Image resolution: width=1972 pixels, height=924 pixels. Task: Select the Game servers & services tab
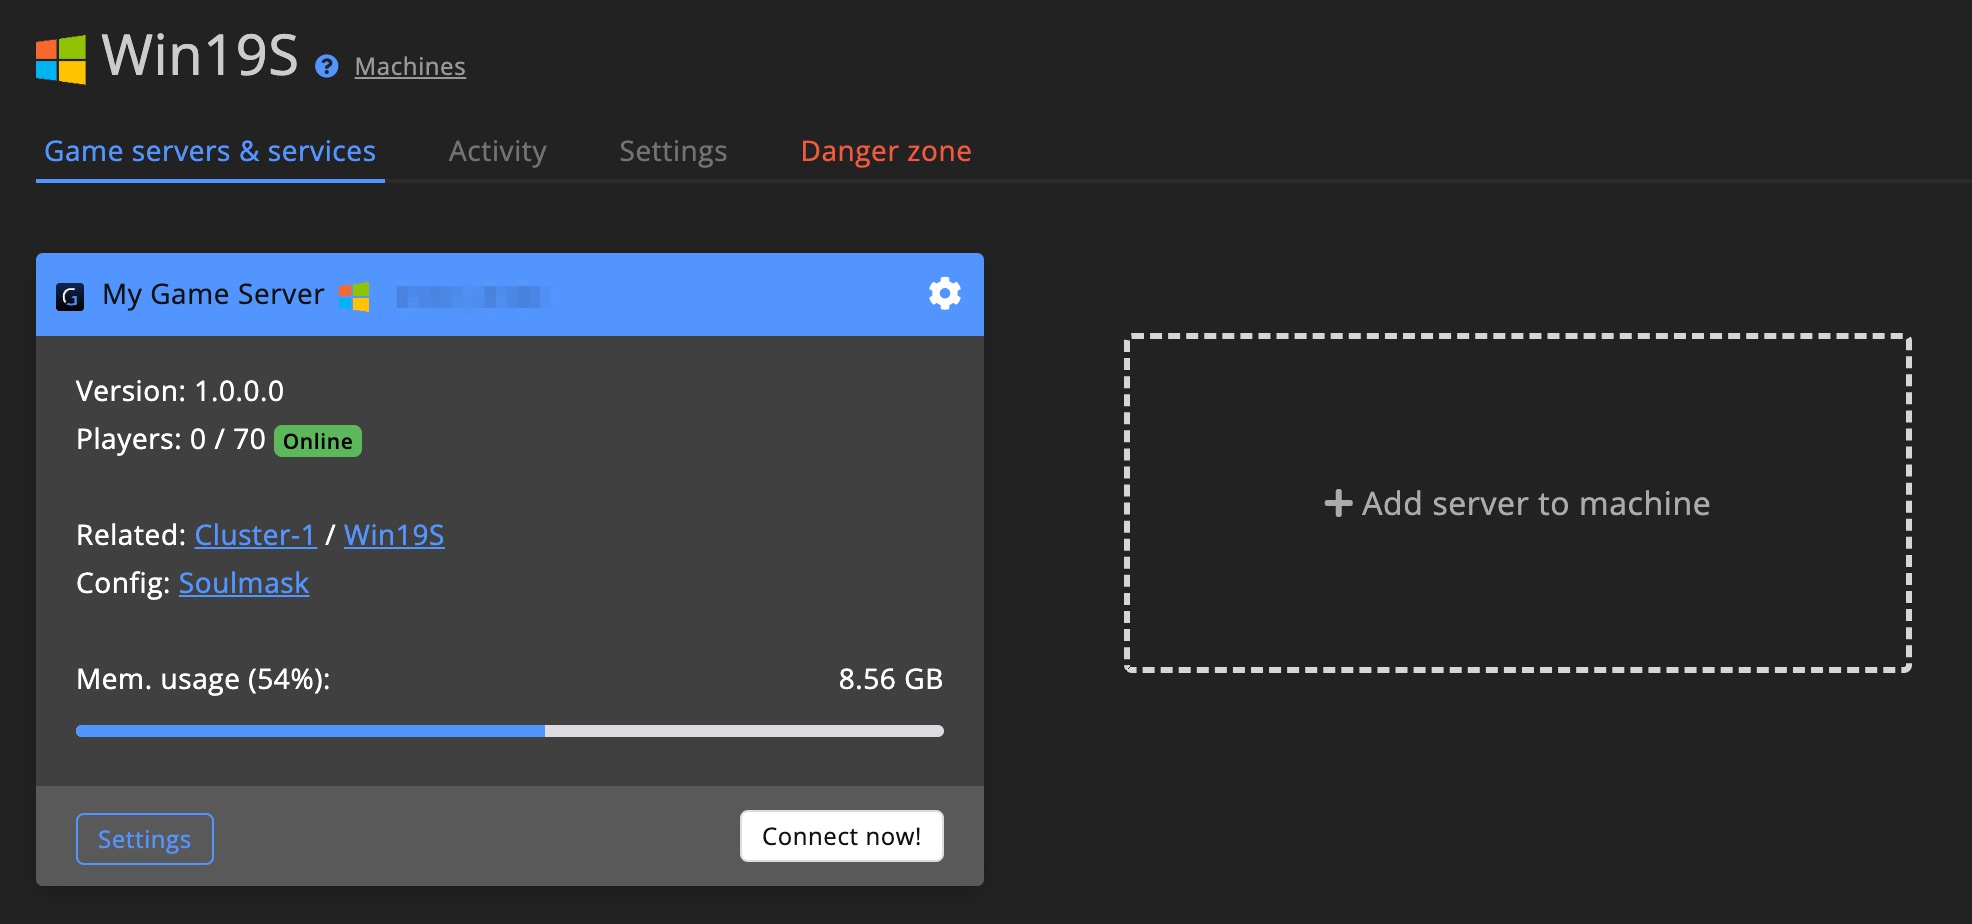point(210,151)
